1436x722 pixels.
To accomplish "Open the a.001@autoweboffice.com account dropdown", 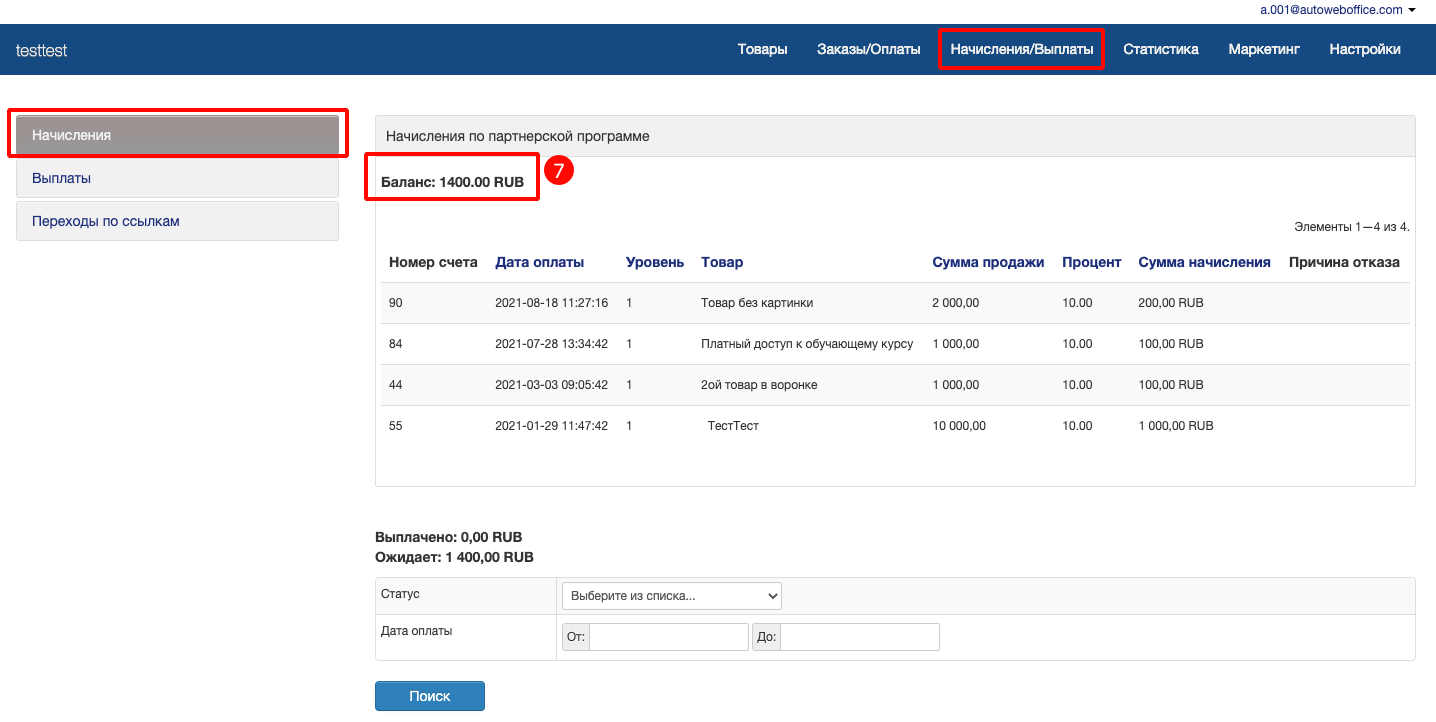I will click(1337, 10).
